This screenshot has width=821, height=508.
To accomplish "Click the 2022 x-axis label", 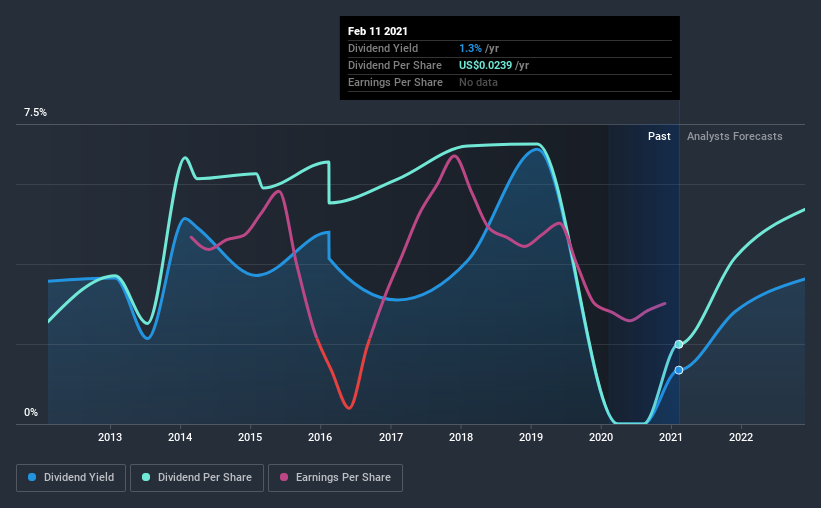I will tap(741, 437).
